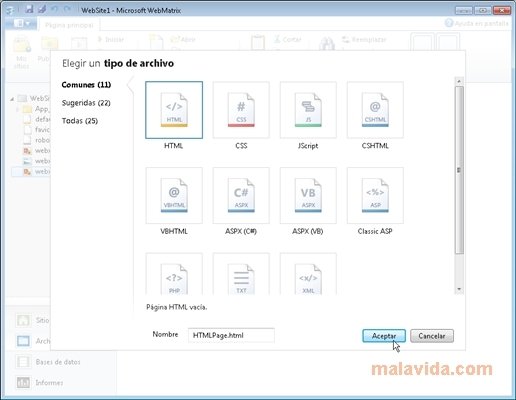The image size is (516, 400).
Task: Show Todas (25) file types
Action: coord(80,121)
